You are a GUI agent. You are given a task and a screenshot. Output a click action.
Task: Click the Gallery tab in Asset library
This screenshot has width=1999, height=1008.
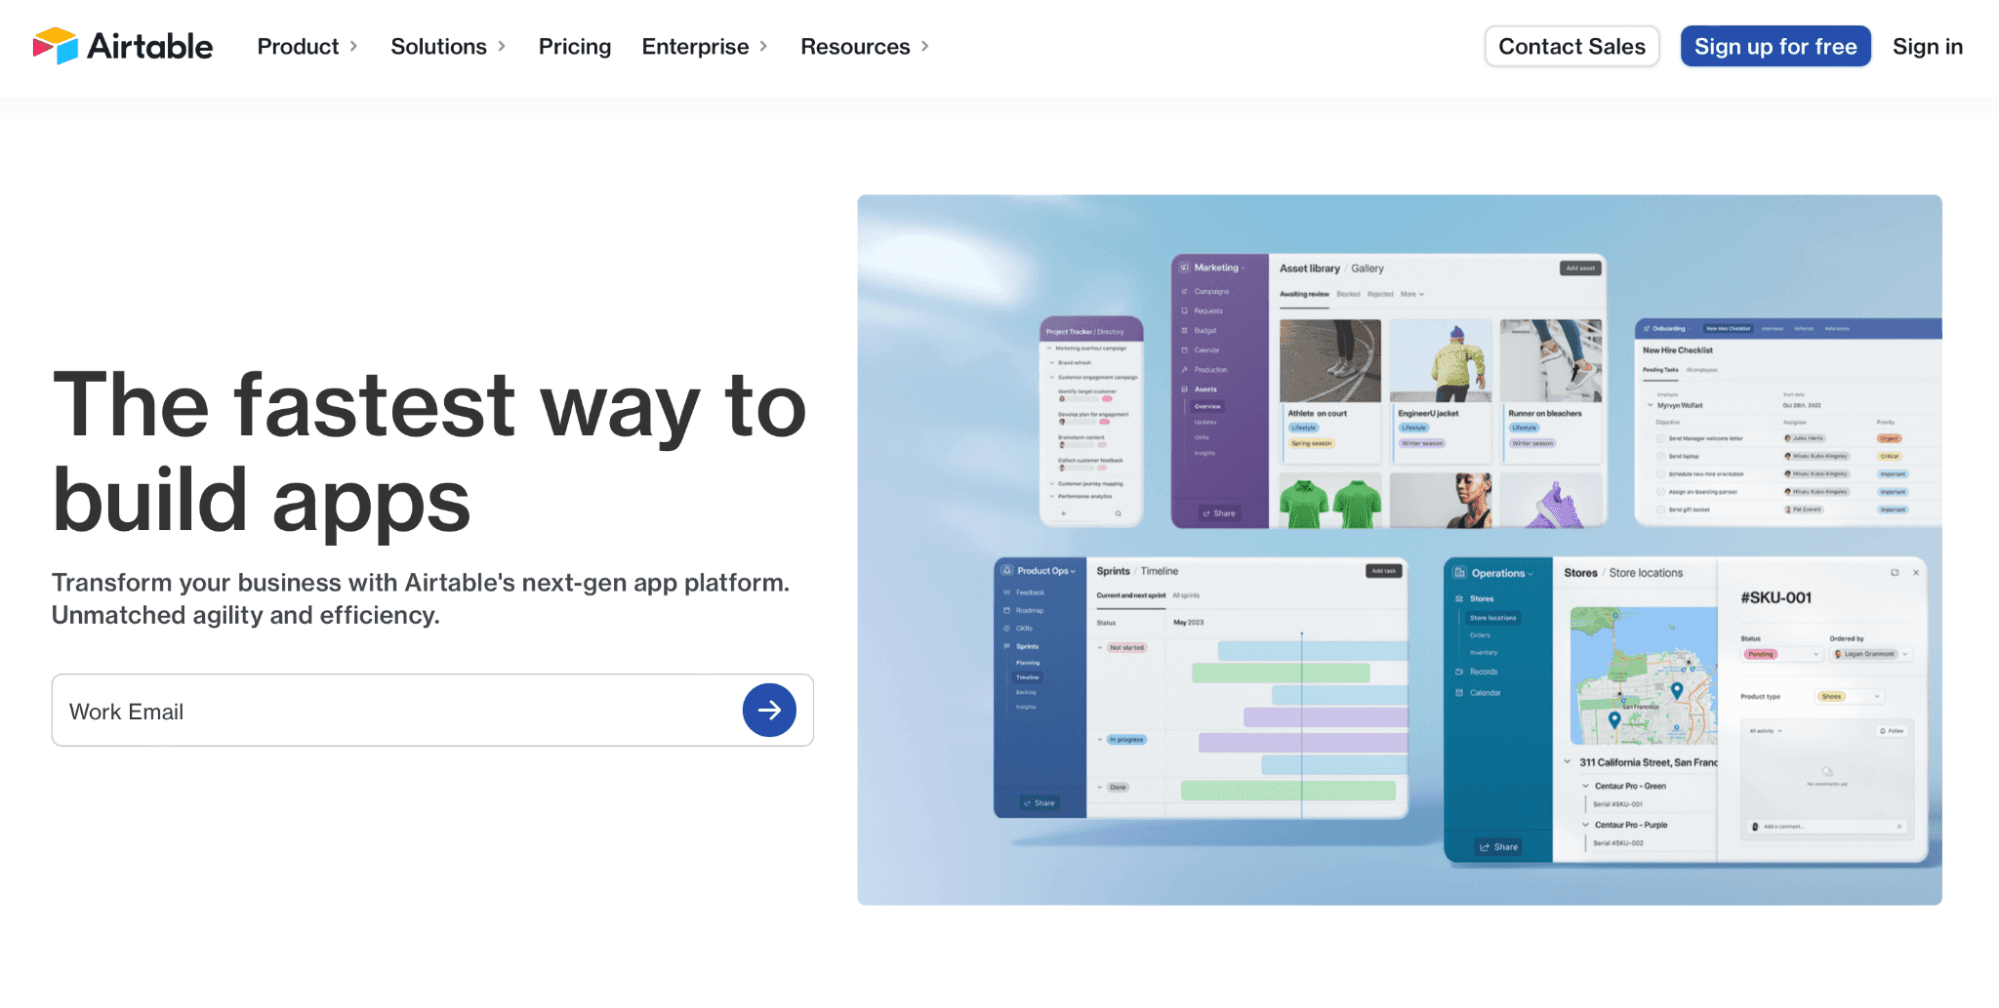(1367, 268)
